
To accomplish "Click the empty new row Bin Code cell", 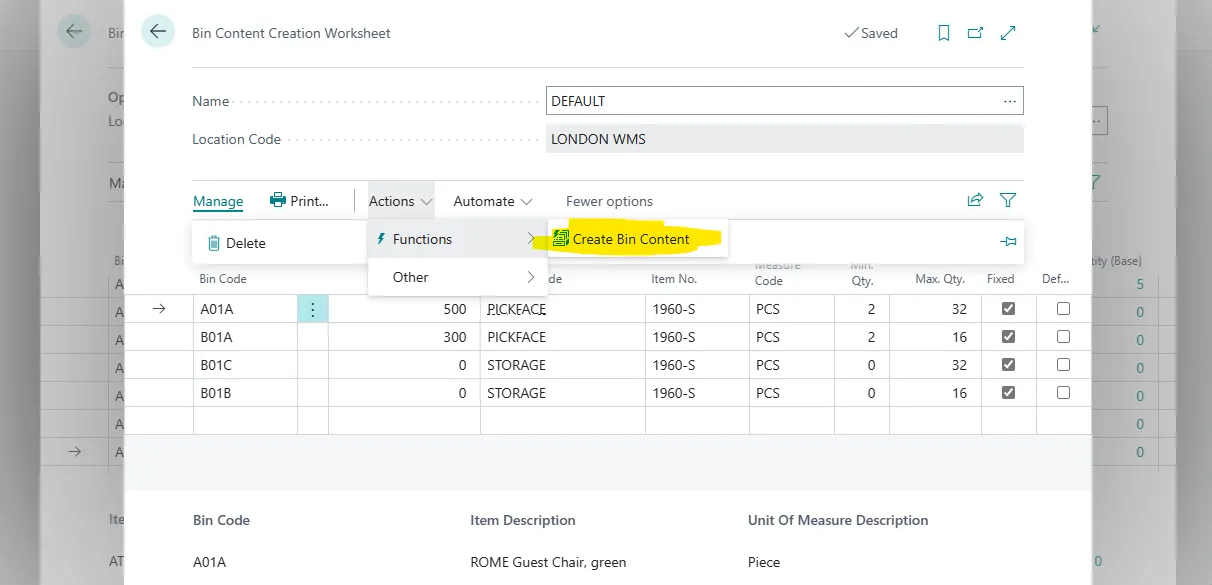I will pos(245,421).
